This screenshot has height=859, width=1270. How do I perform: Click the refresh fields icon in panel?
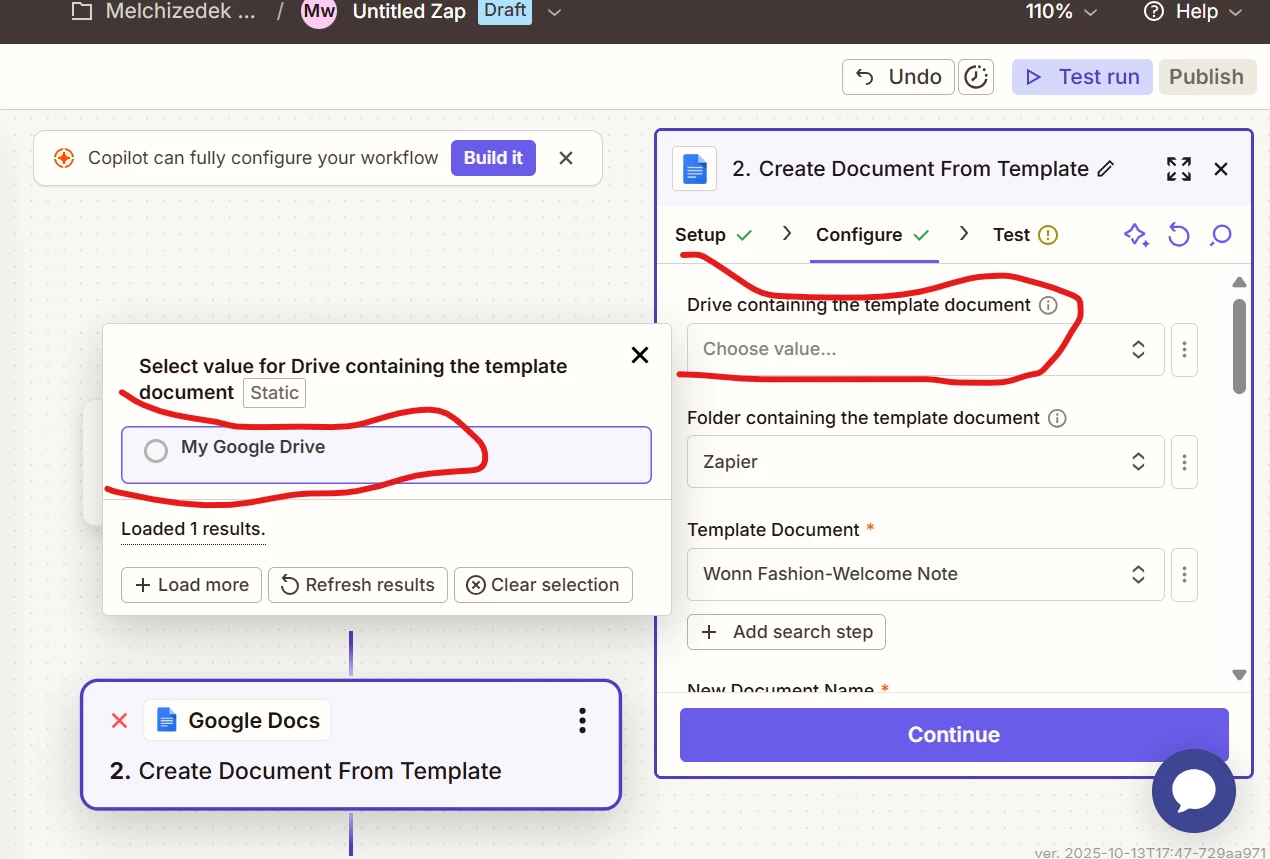click(x=1179, y=235)
